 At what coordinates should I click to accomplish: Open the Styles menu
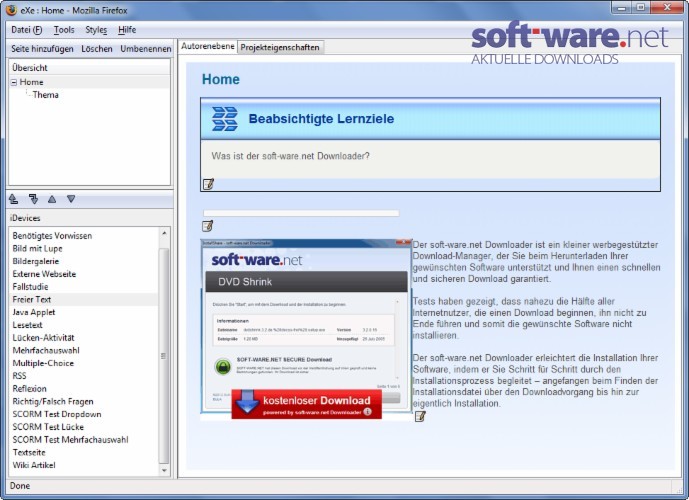coord(96,30)
